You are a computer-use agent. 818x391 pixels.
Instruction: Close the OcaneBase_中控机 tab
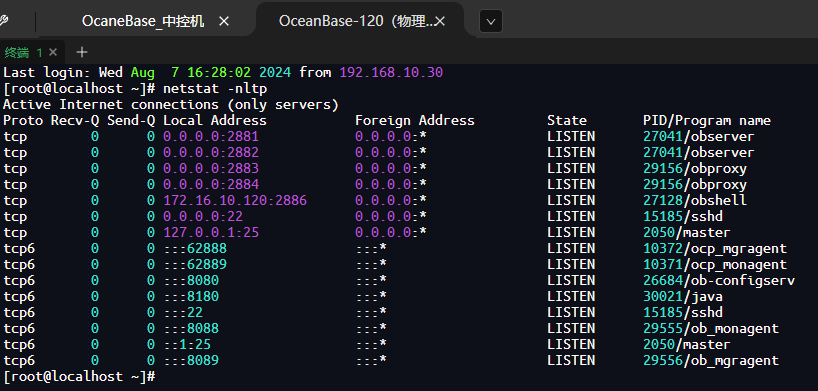[x=224, y=21]
